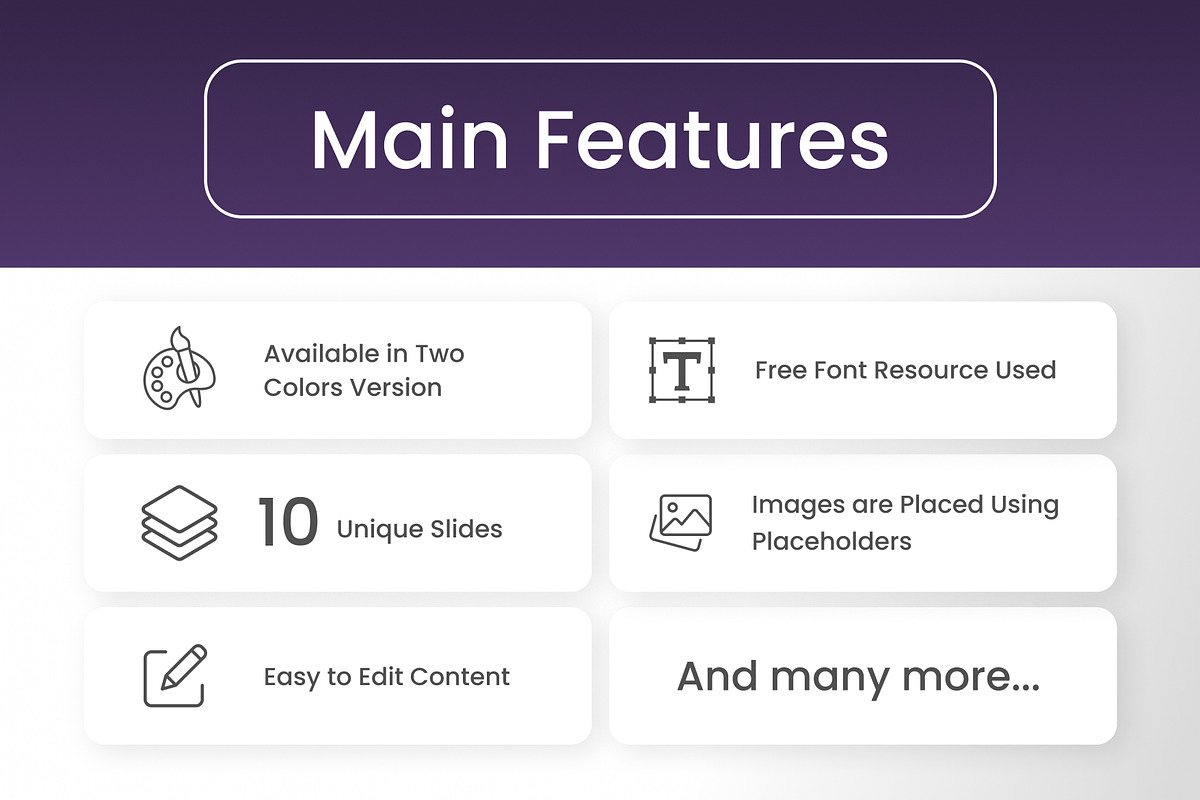This screenshot has width=1200, height=800.
Task: Click the 'And many more...' card
Action: (863, 676)
